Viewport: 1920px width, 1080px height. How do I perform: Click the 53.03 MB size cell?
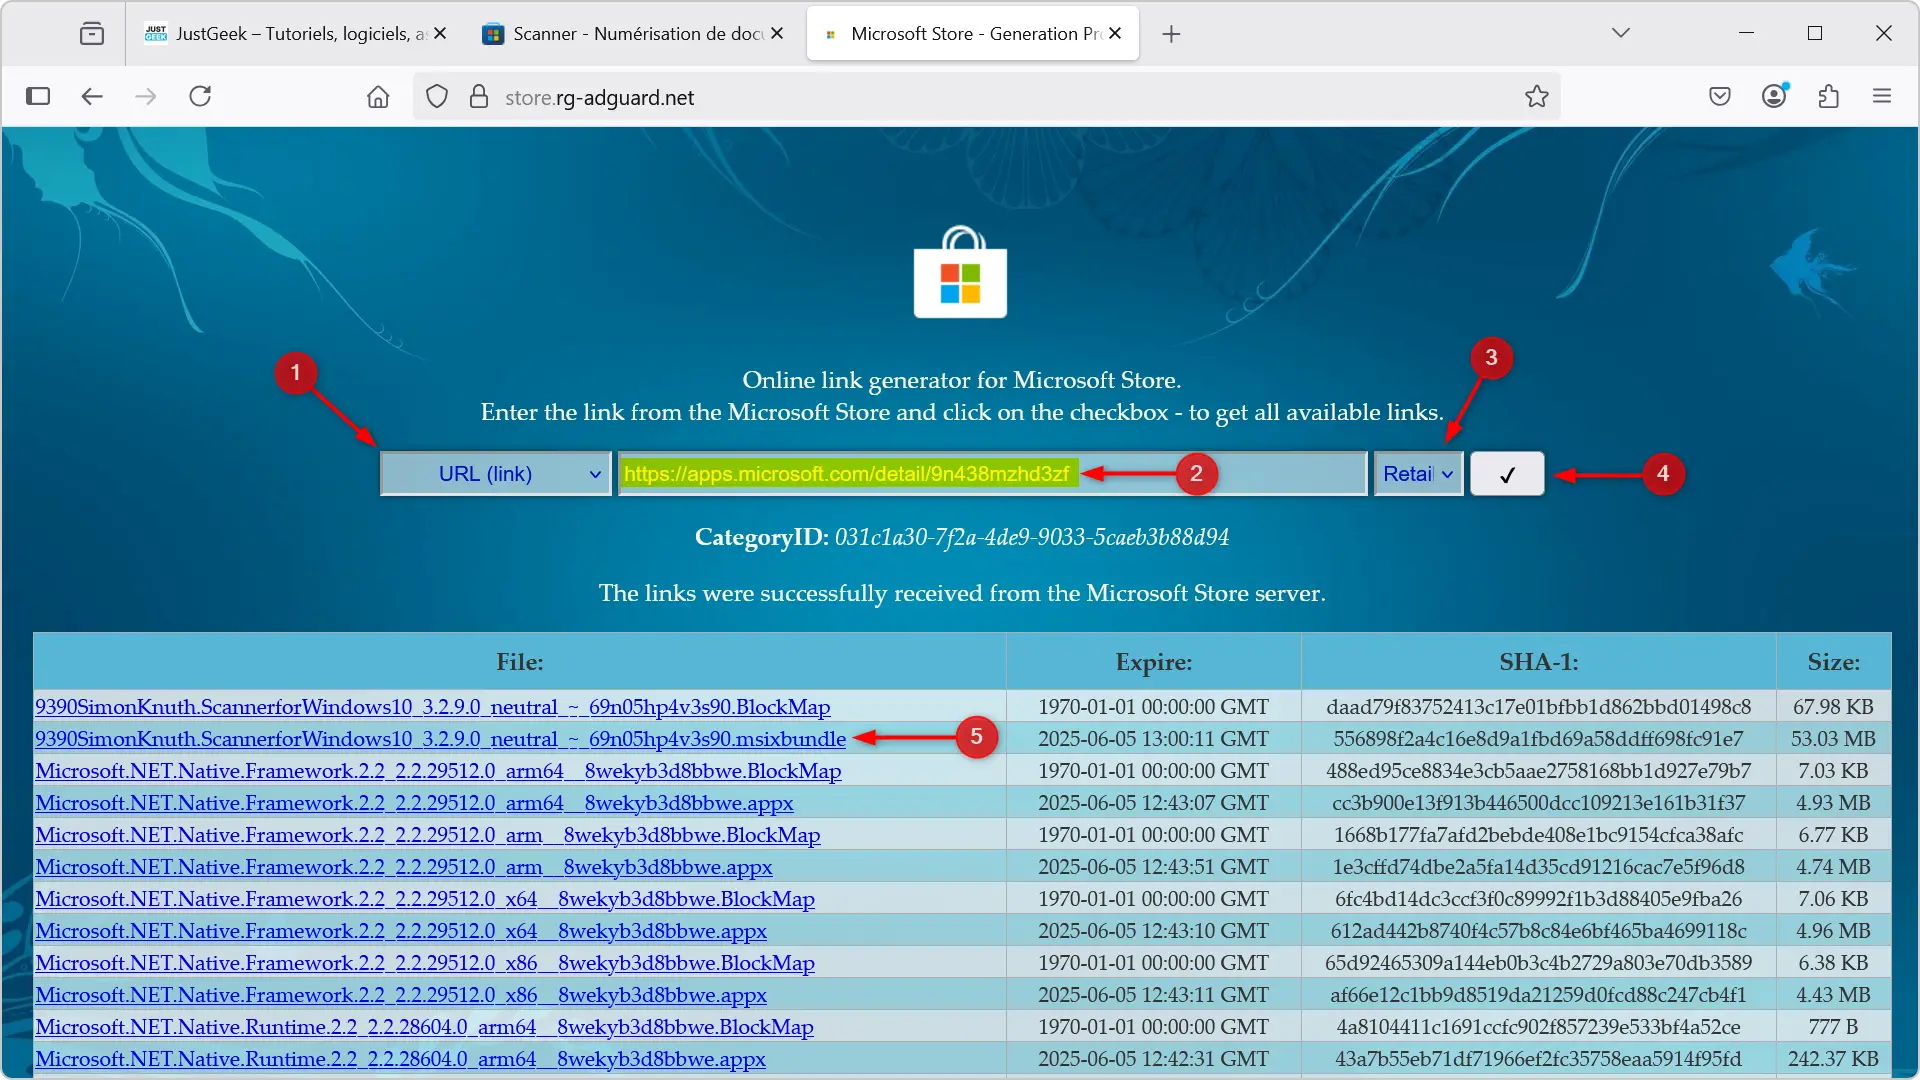pyautogui.click(x=1834, y=739)
